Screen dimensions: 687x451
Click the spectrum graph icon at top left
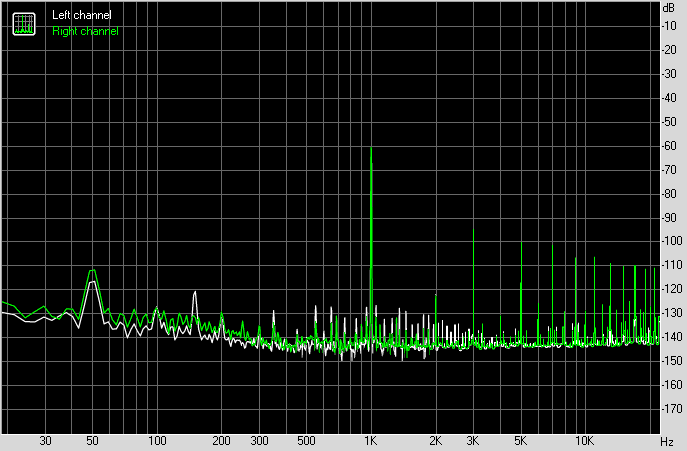[24, 24]
